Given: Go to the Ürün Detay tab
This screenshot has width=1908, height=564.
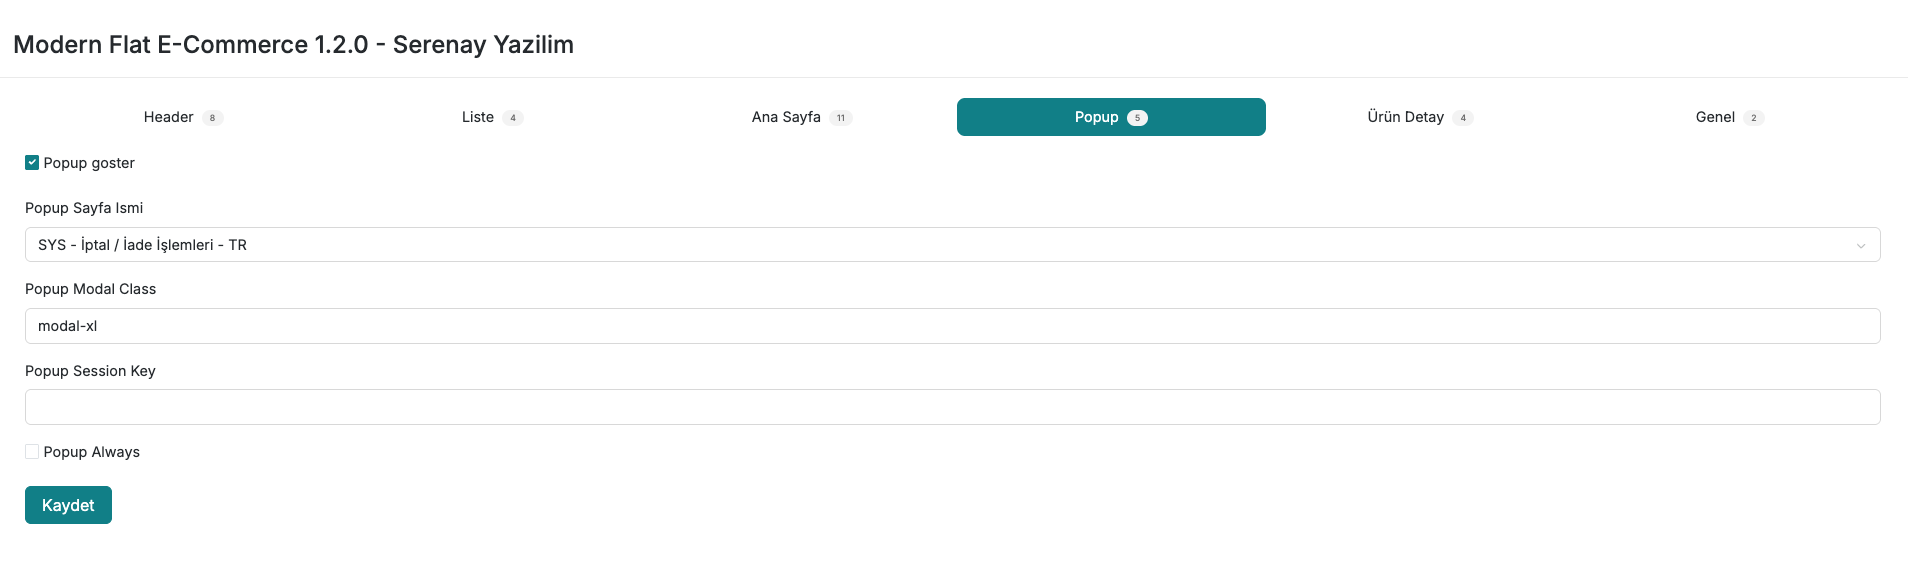Looking at the screenshot, I should point(1405,117).
